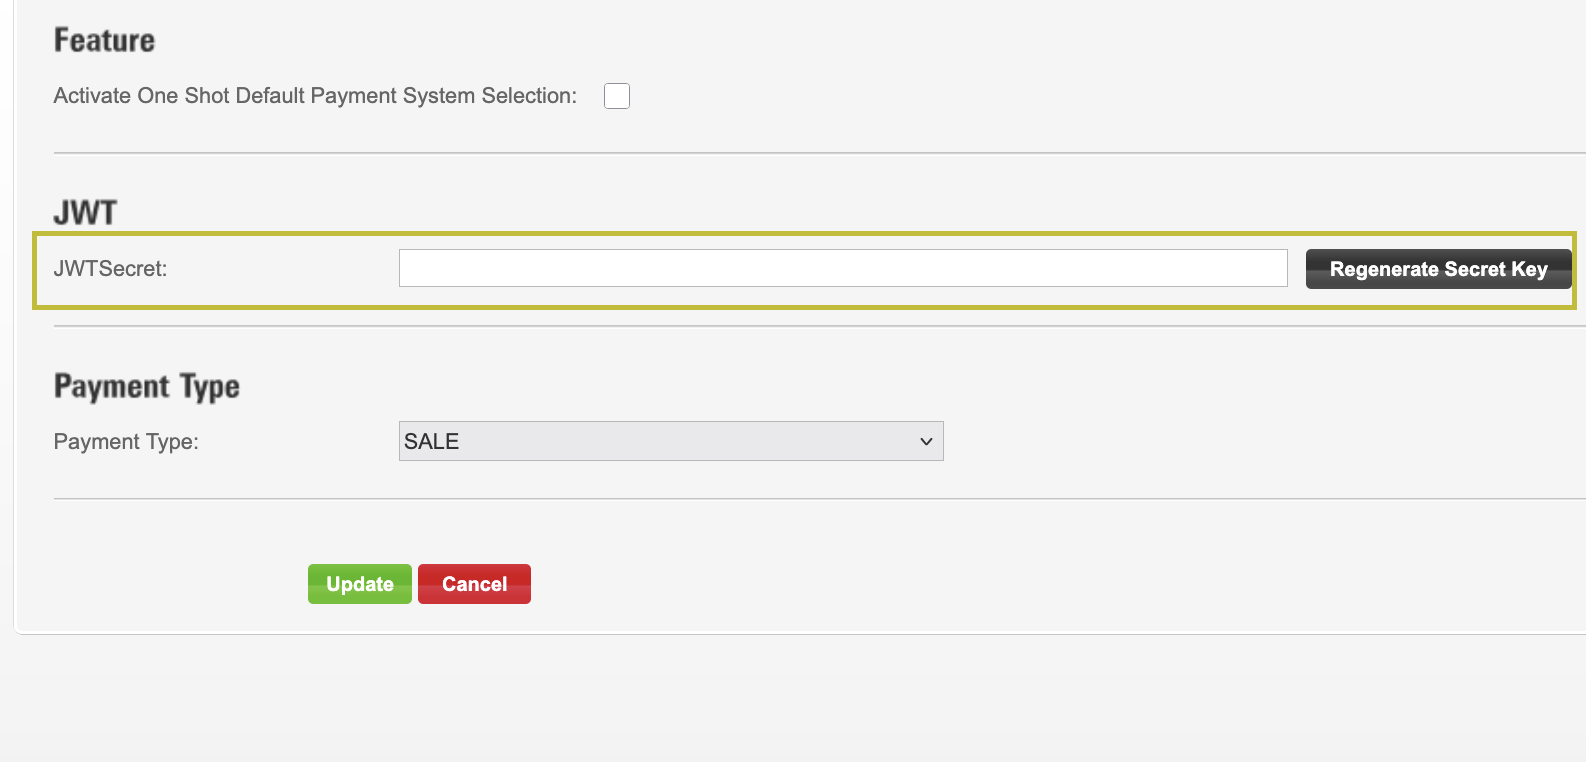Click the blank space right of the Cancel button
The height and width of the screenshot is (762, 1586).
900,584
